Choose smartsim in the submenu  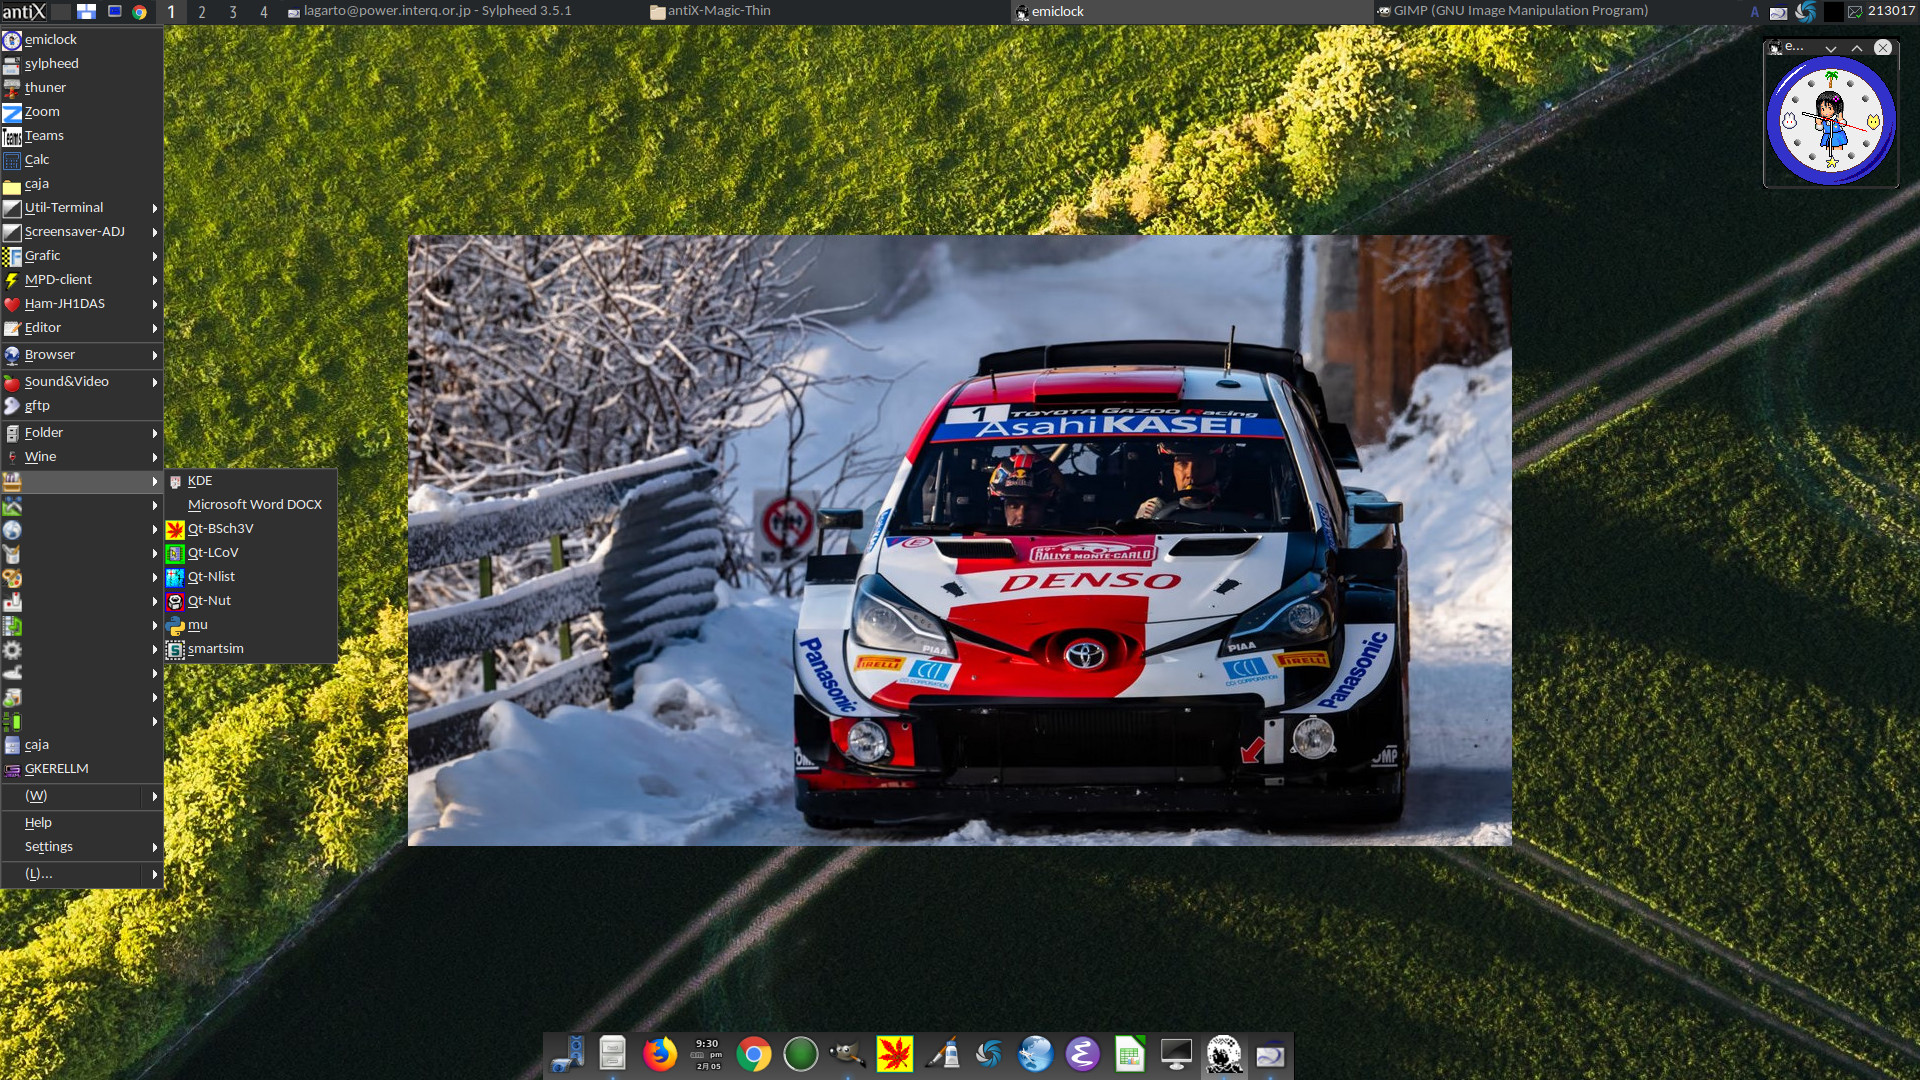(216, 649)
